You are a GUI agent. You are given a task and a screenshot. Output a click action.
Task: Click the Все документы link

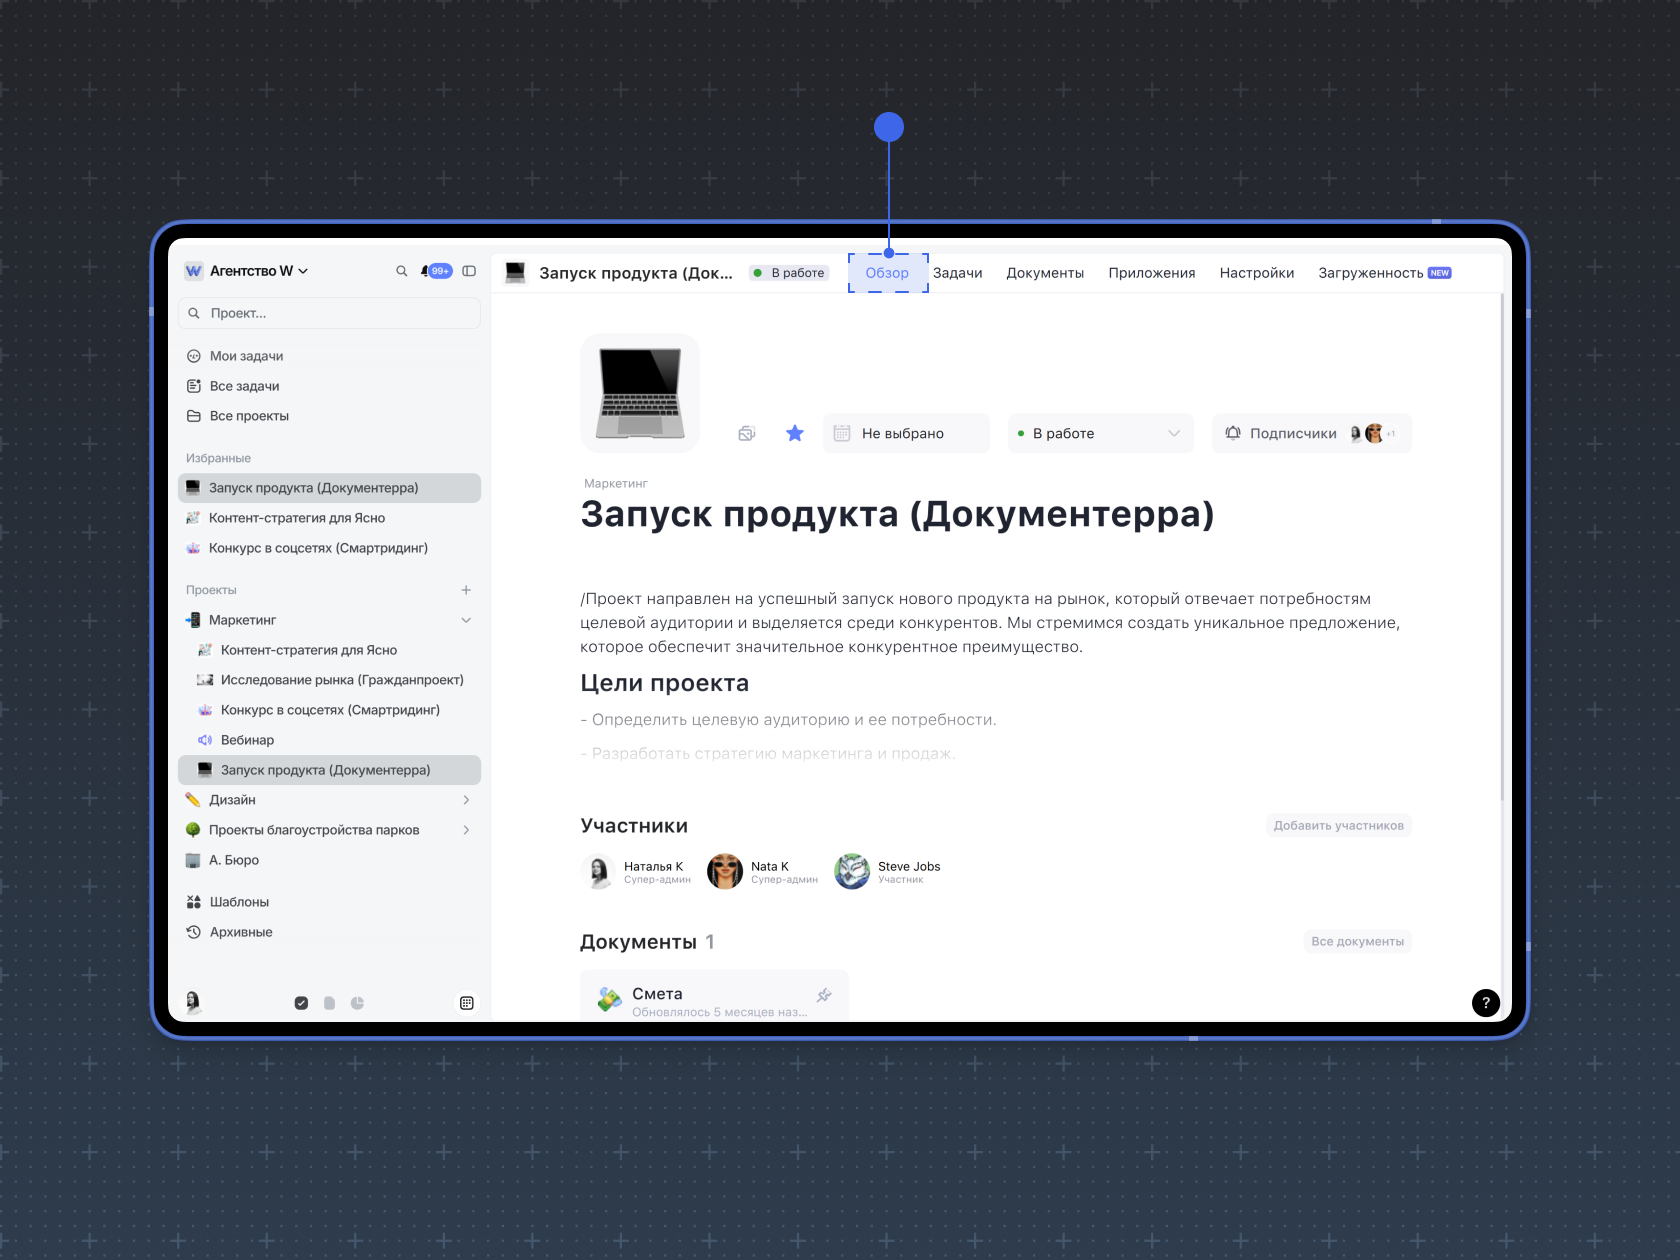pos(1357,942)
